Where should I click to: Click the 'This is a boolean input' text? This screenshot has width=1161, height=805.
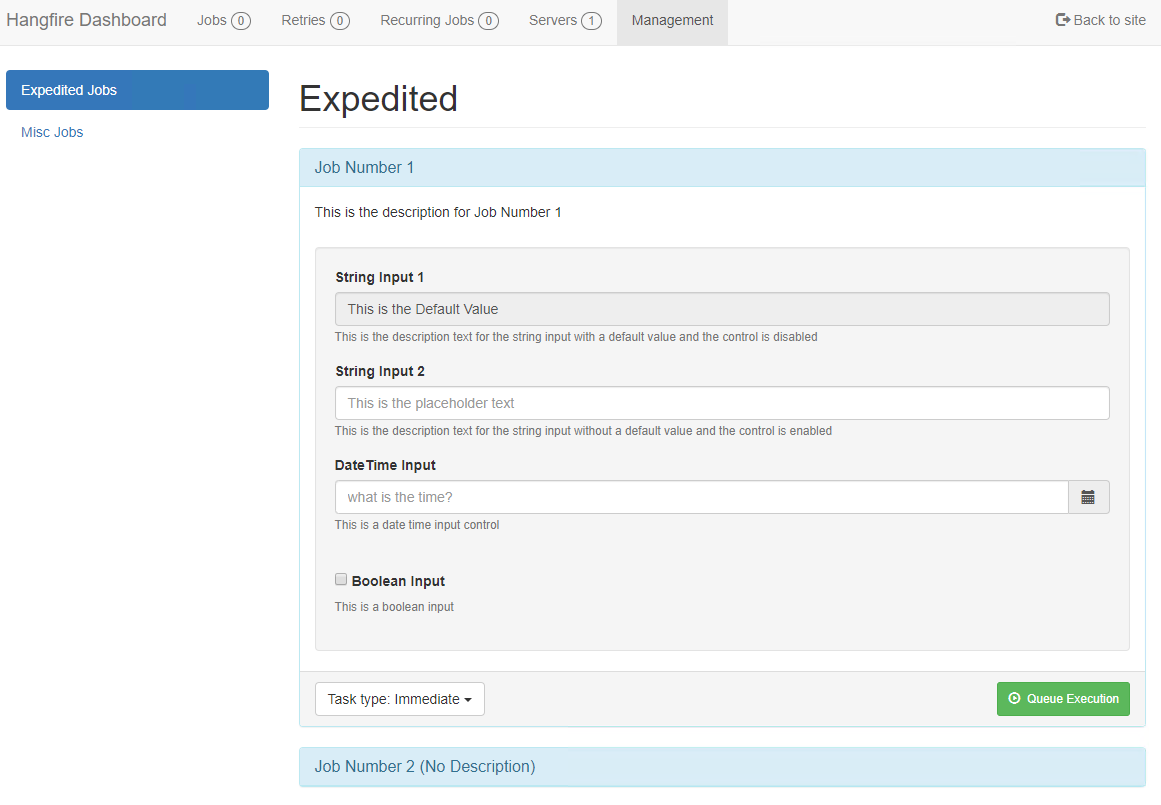(394, 607)
